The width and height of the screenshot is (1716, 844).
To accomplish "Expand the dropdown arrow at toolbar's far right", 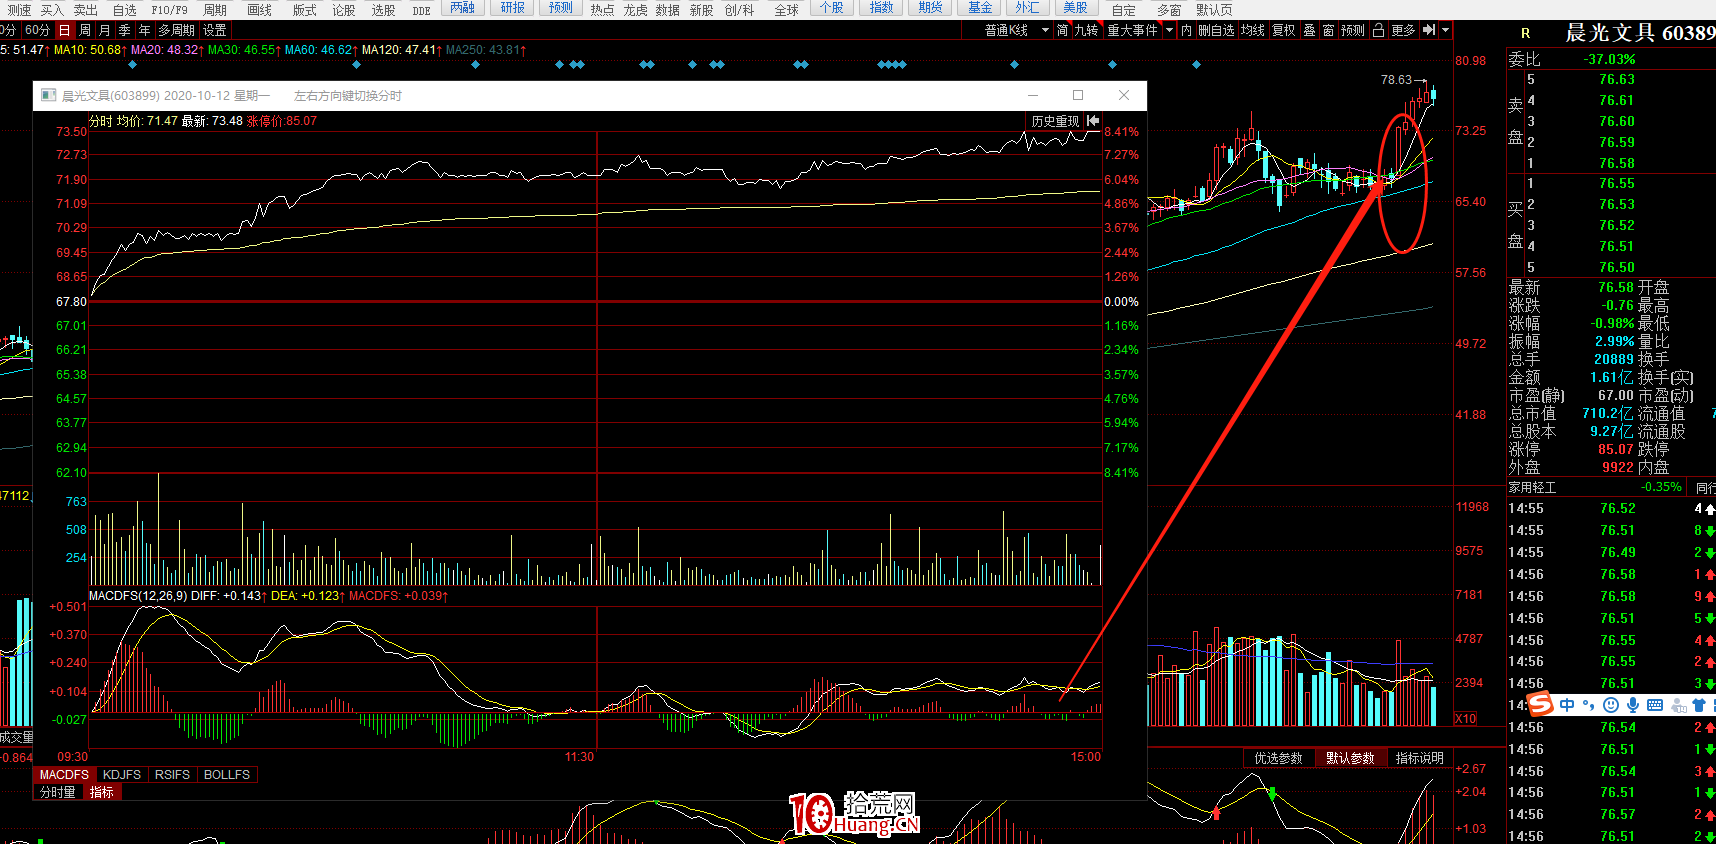I will (x=1445, y=30).
